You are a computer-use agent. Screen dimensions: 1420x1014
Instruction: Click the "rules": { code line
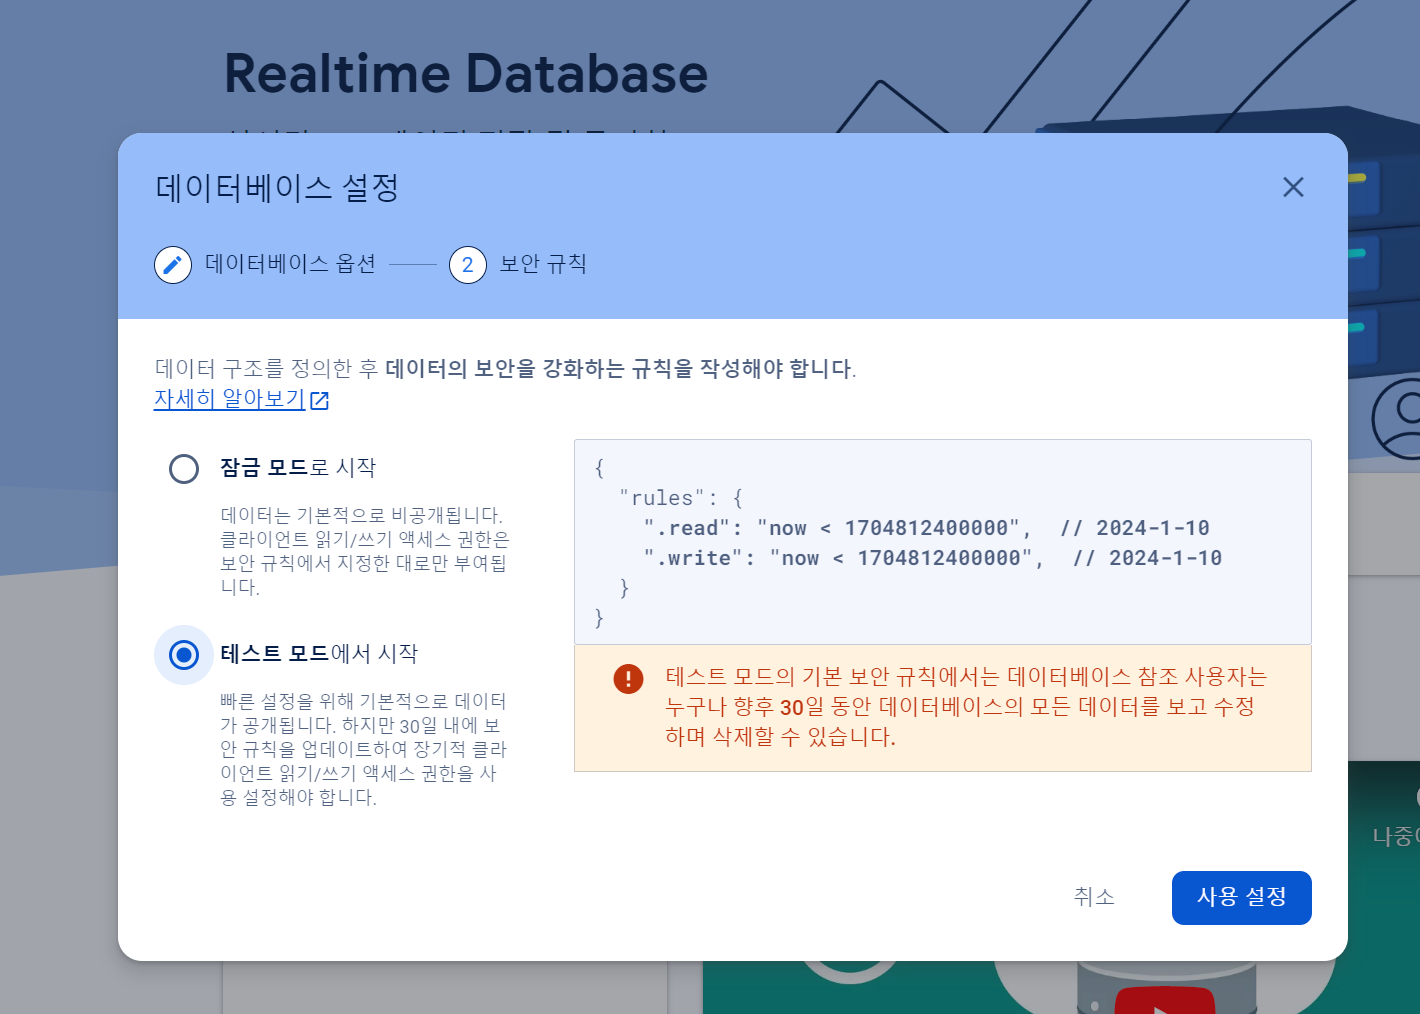pyautogui.click(x=681, y=498)
